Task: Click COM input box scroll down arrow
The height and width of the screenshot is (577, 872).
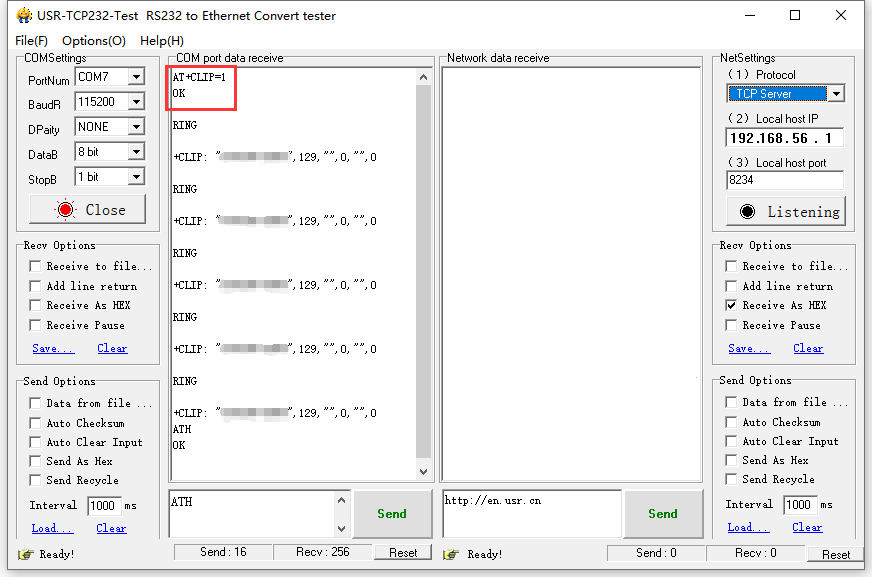Action: (341, 528)
